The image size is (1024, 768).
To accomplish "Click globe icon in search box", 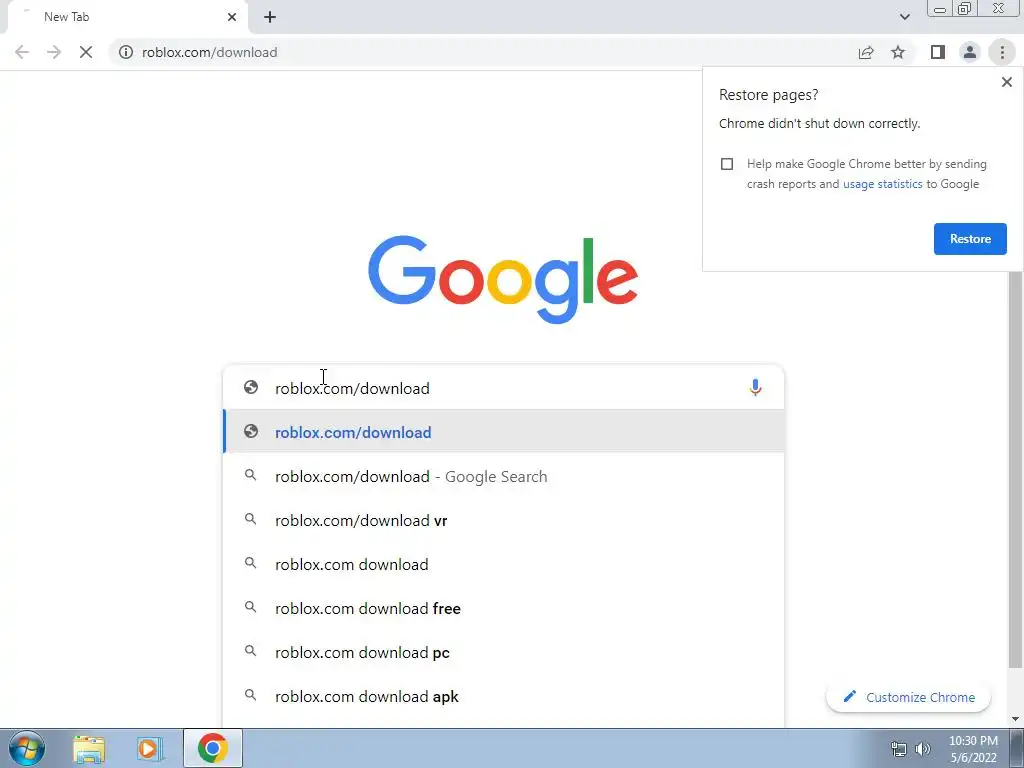I will (x=251, y=387).
